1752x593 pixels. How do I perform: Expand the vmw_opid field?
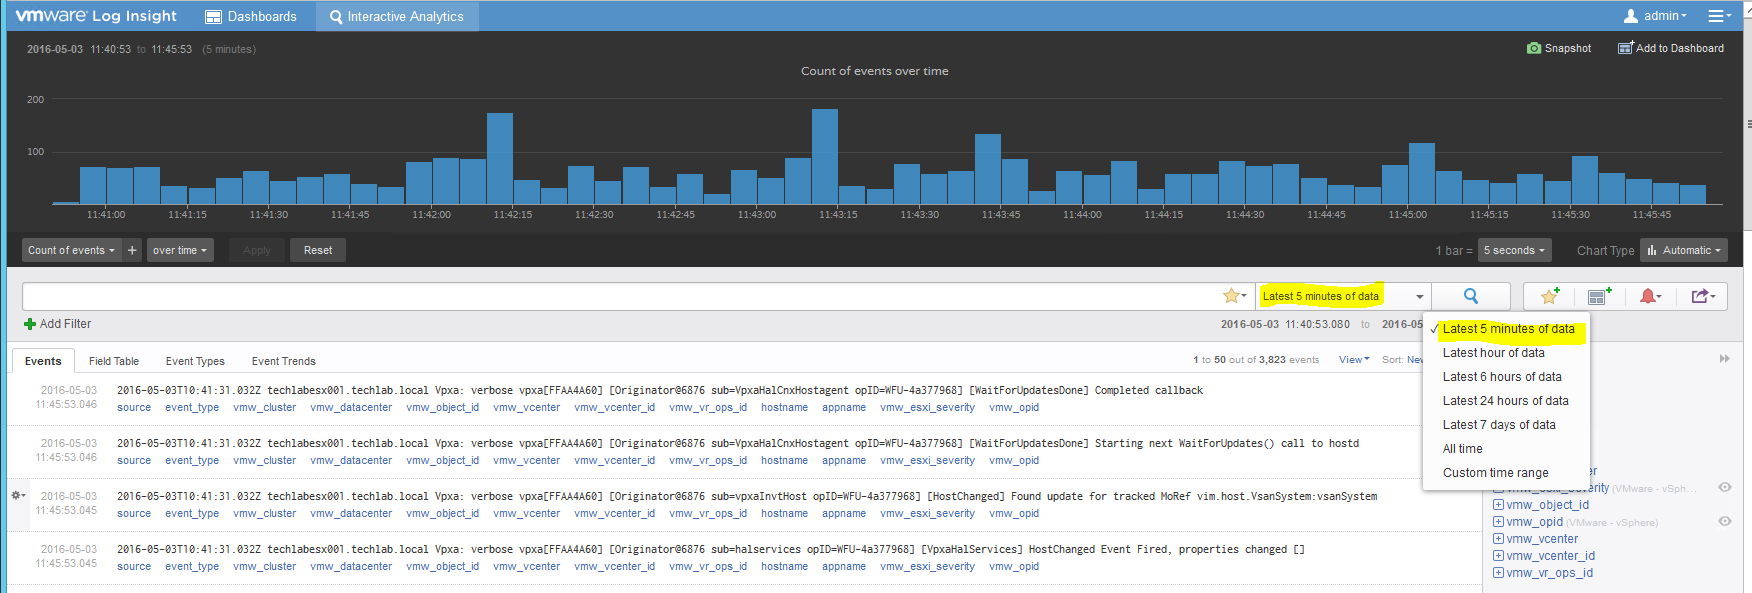pos(1498,522)
